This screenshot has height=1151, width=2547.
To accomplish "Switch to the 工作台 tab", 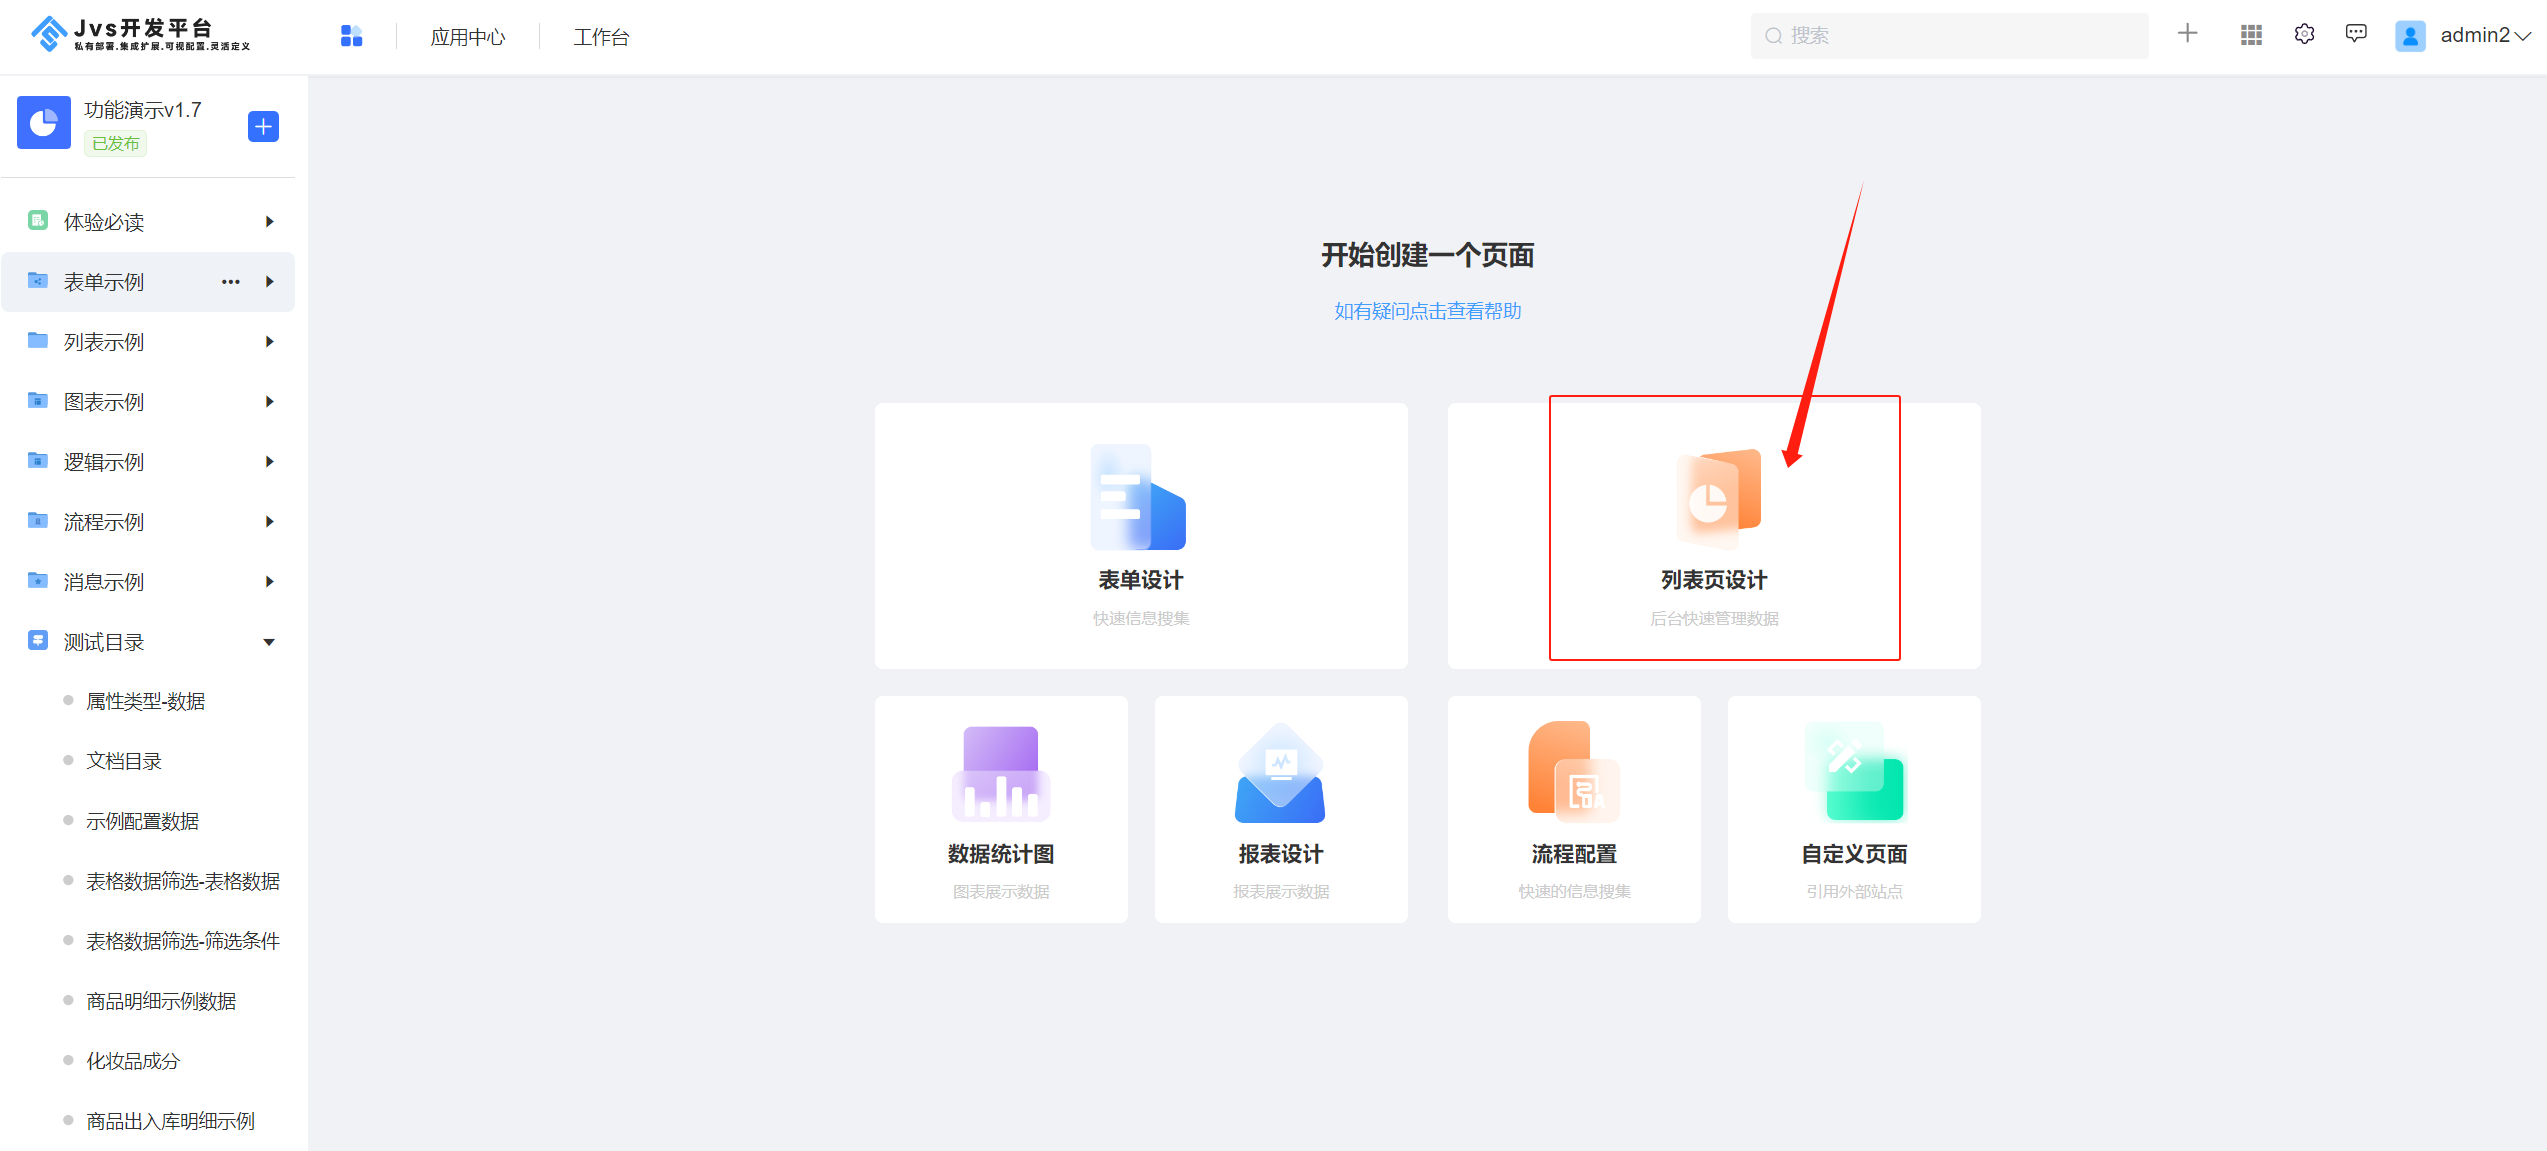I will coord(601,37).
